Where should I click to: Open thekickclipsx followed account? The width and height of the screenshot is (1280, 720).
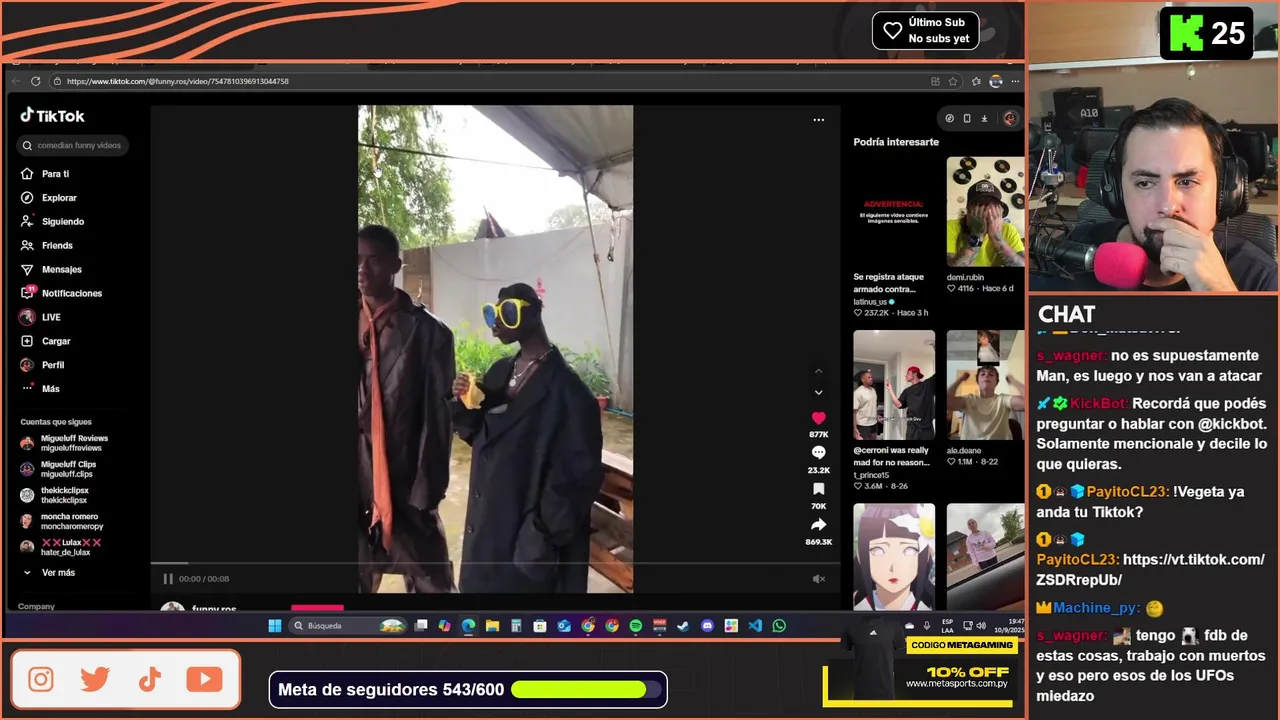56,495
